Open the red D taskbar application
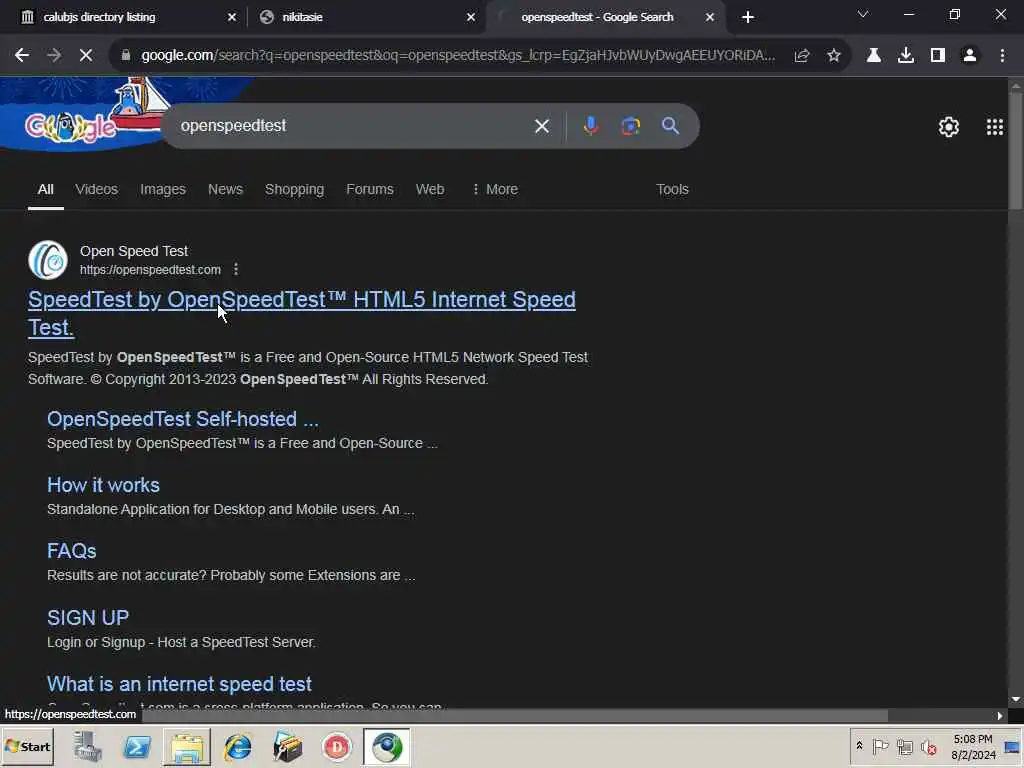Image resolution: width=1024 pixels, height=768 pixels. point(337,746)
